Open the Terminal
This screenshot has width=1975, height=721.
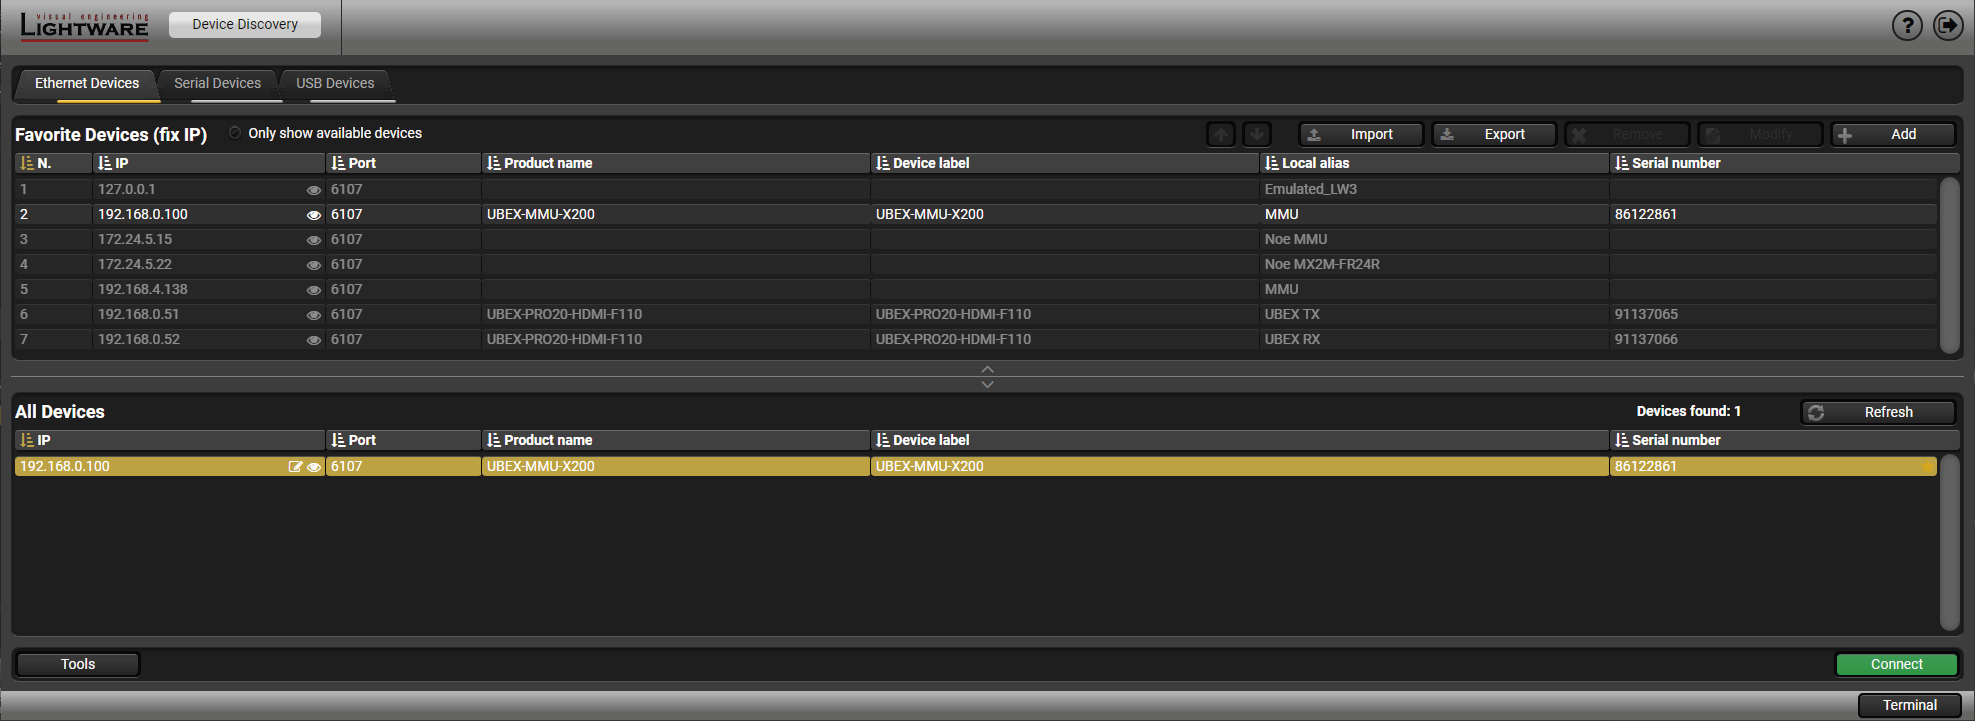(x=1909, y=706)
